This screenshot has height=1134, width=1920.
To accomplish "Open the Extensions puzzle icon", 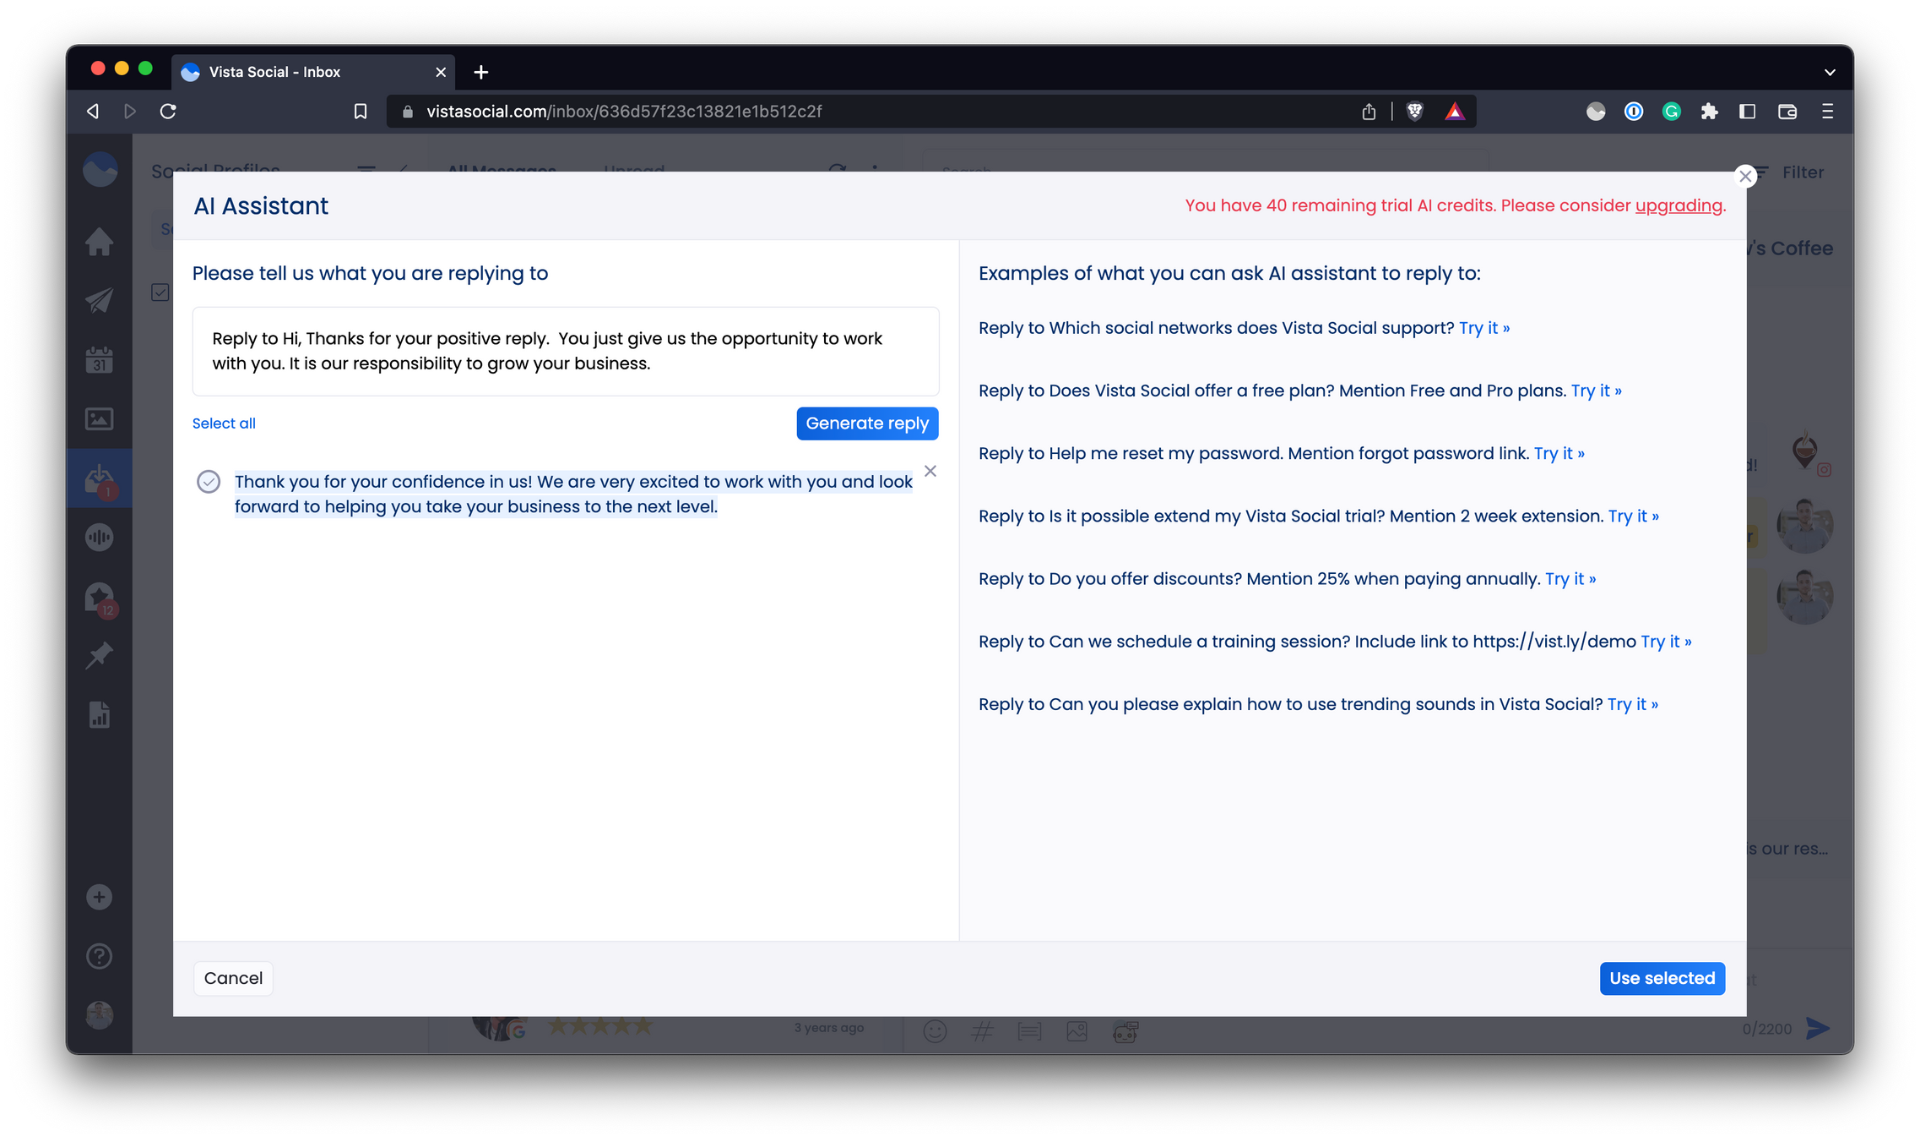I will click(1709, 111).
